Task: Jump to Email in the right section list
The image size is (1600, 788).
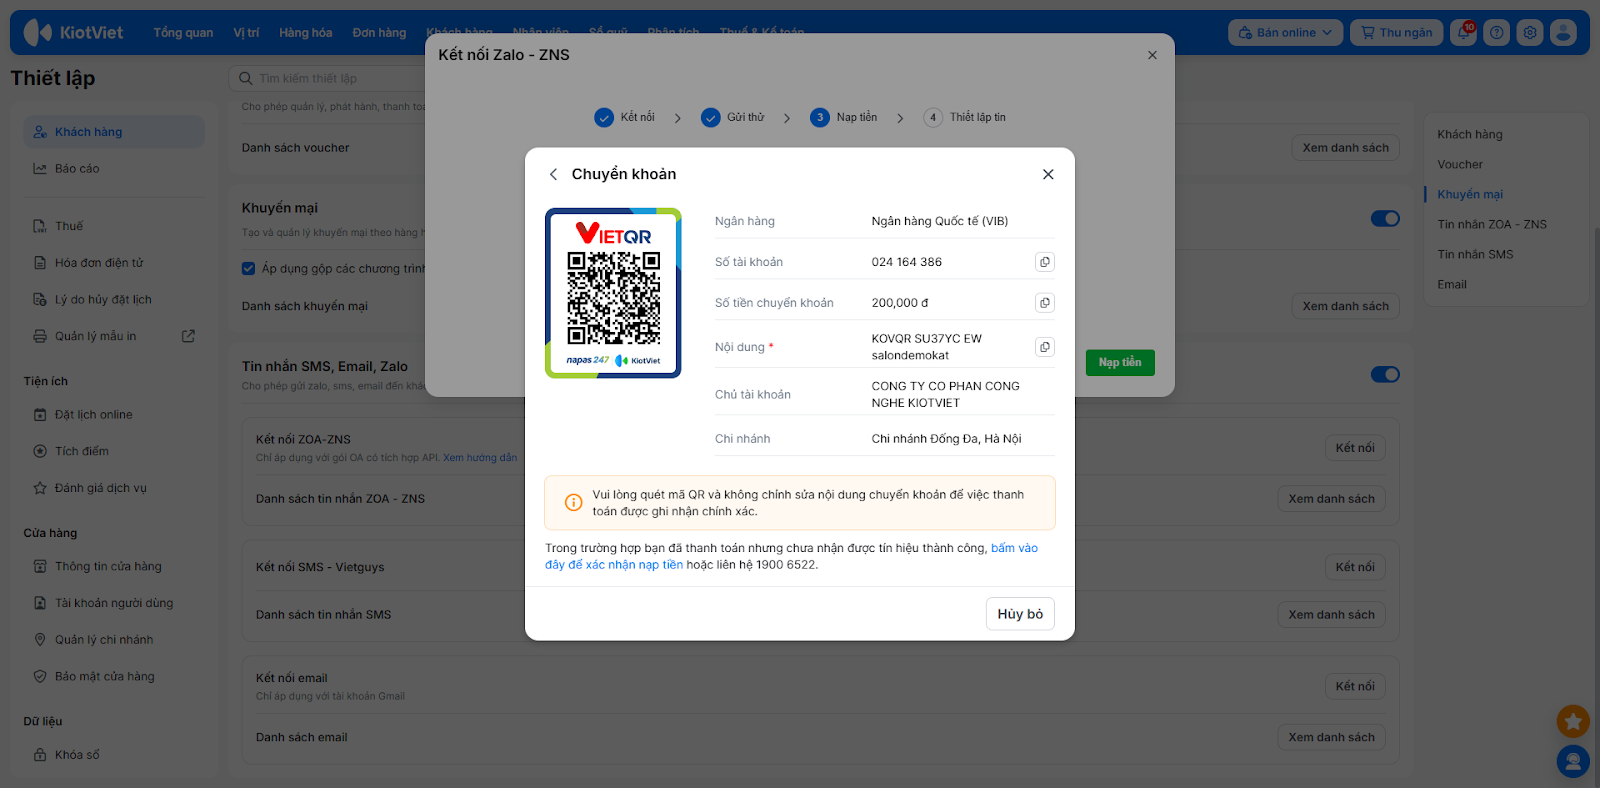Action: [1452, 284]
